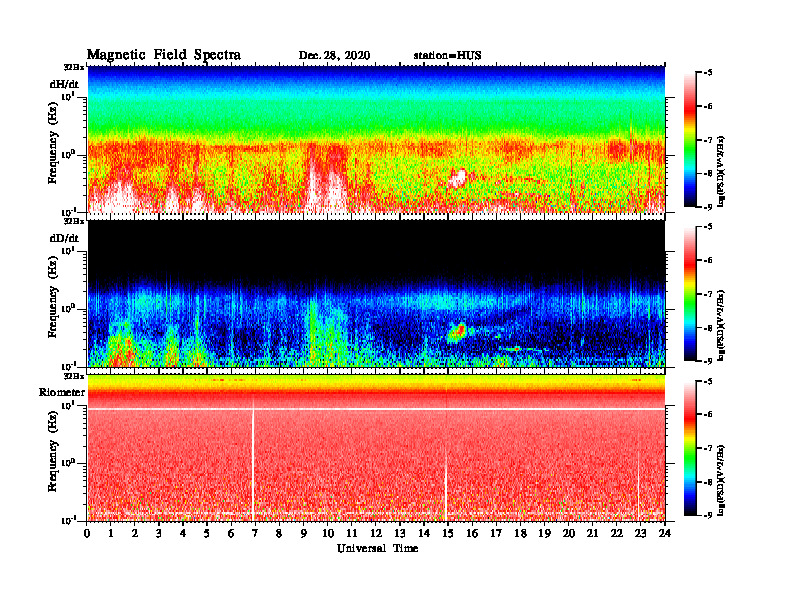Click hour "21" on the Universal Time axis

coord(592,533)
